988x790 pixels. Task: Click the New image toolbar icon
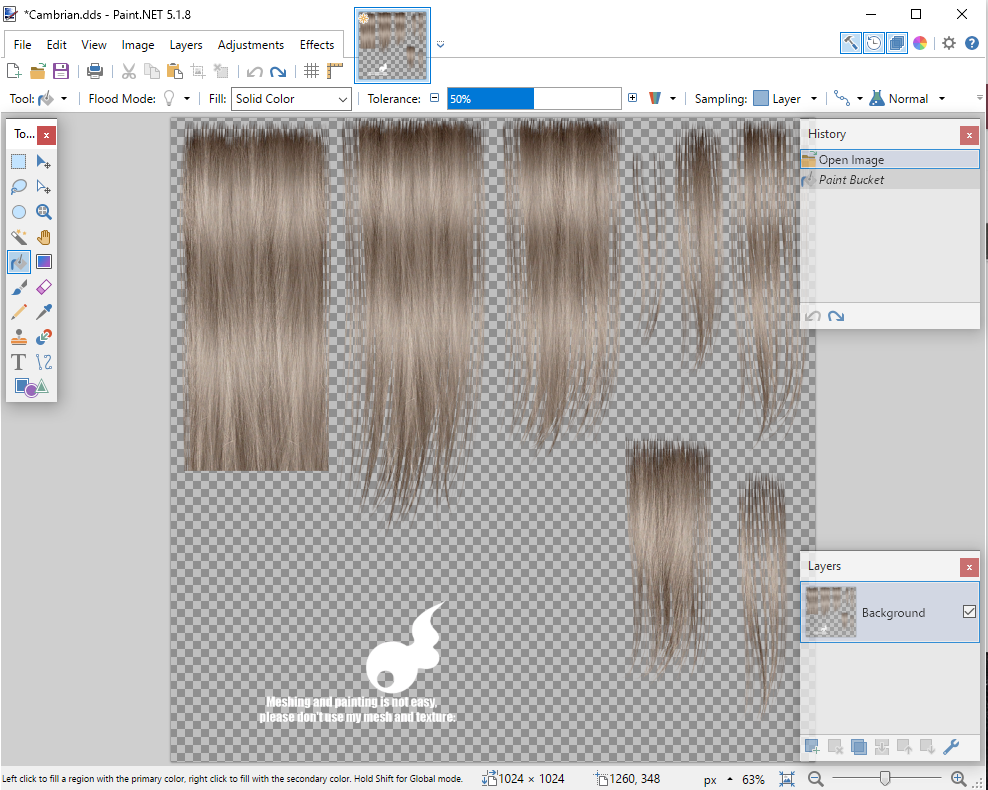coord(14,71)
